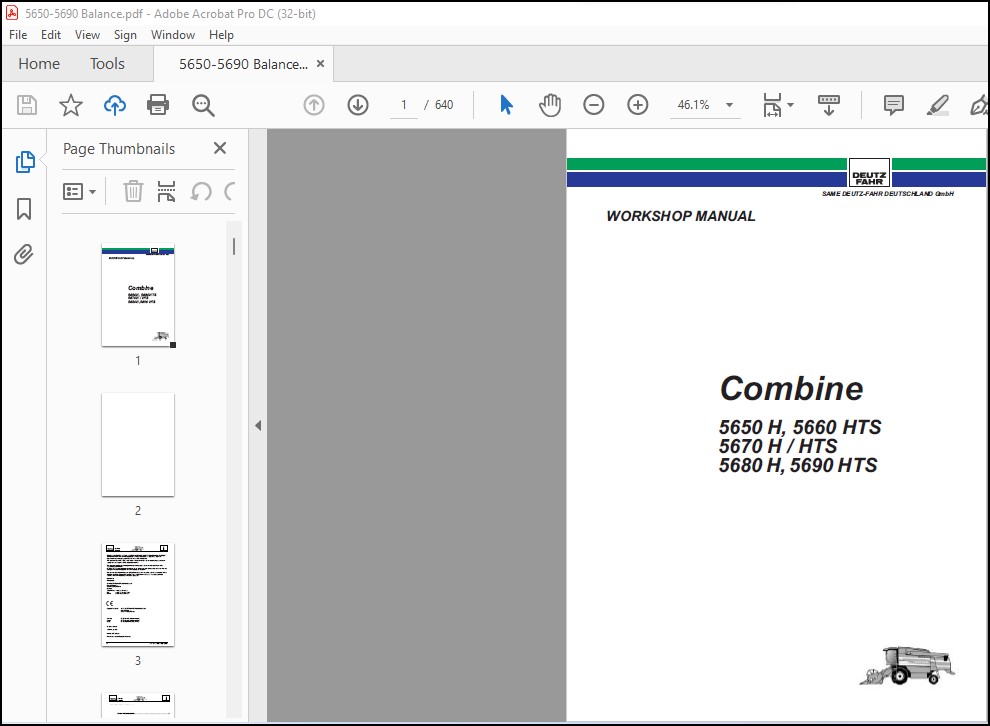Viewport: 990px width, 726px height.
Task: Add a comment note
Action: click(x=893, y=105)
